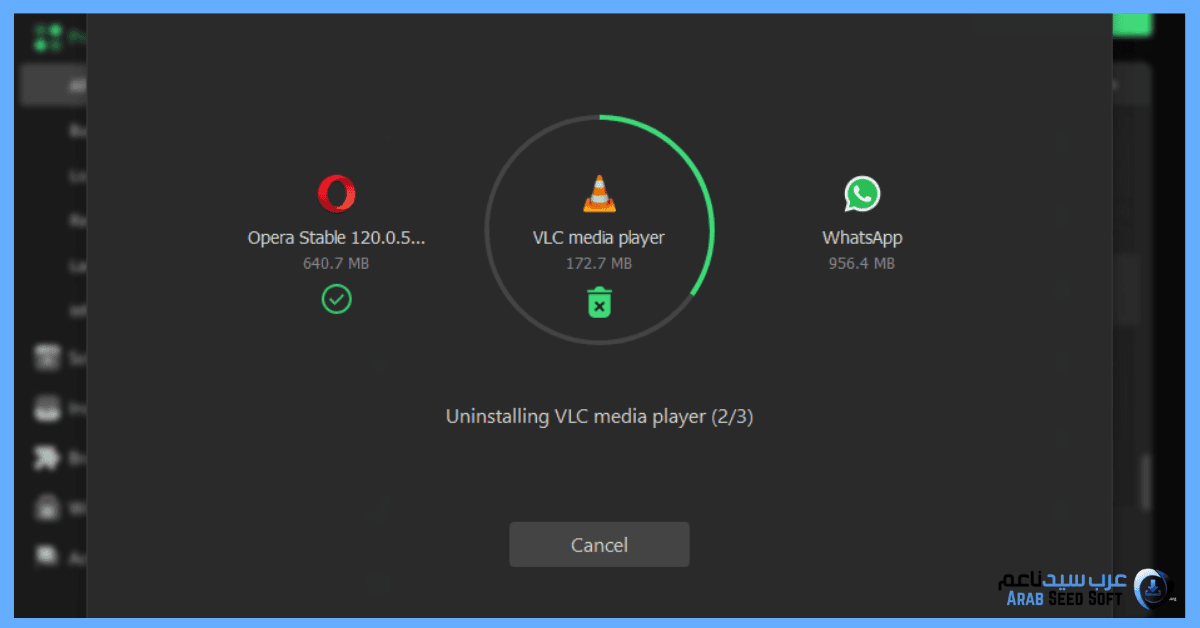This screenshot has height=628, width=1200.
Task: Click the Cancel button
Action: coord(599,545)
